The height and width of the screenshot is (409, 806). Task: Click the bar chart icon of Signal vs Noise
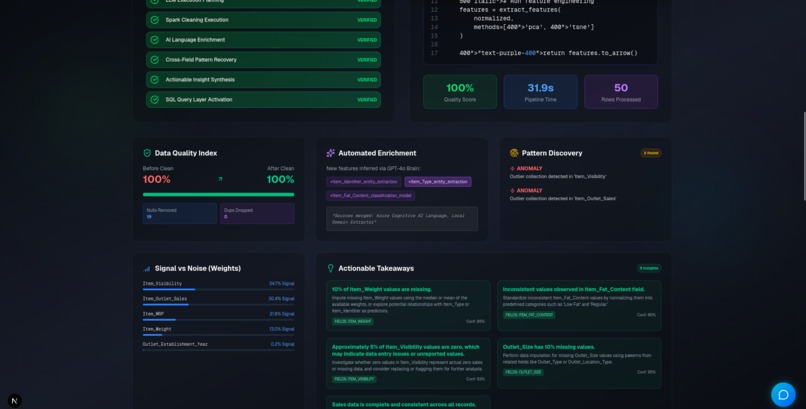coord(147,269)
